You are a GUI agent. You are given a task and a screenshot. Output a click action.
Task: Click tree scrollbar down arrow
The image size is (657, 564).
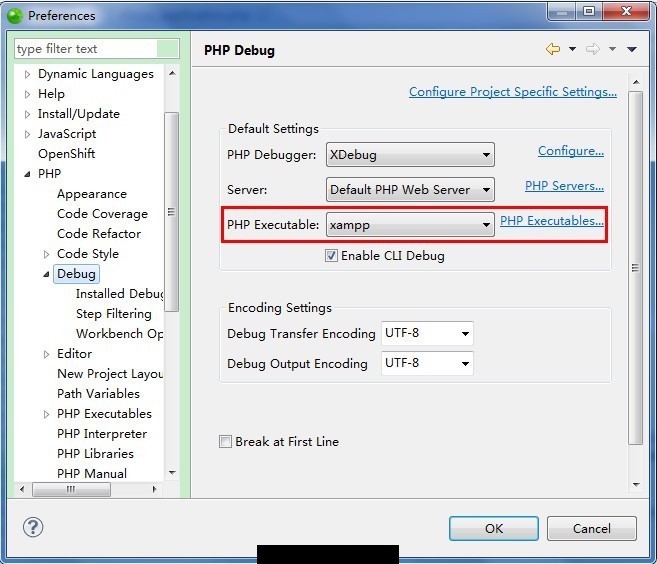(172, 473)
